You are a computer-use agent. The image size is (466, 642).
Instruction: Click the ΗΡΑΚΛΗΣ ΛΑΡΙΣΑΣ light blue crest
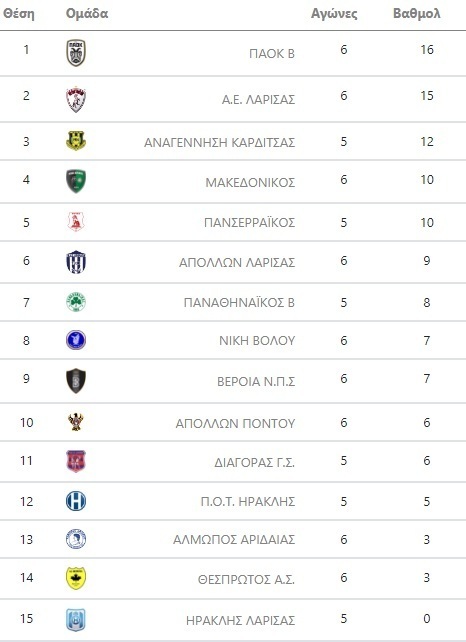pos(76,619)
